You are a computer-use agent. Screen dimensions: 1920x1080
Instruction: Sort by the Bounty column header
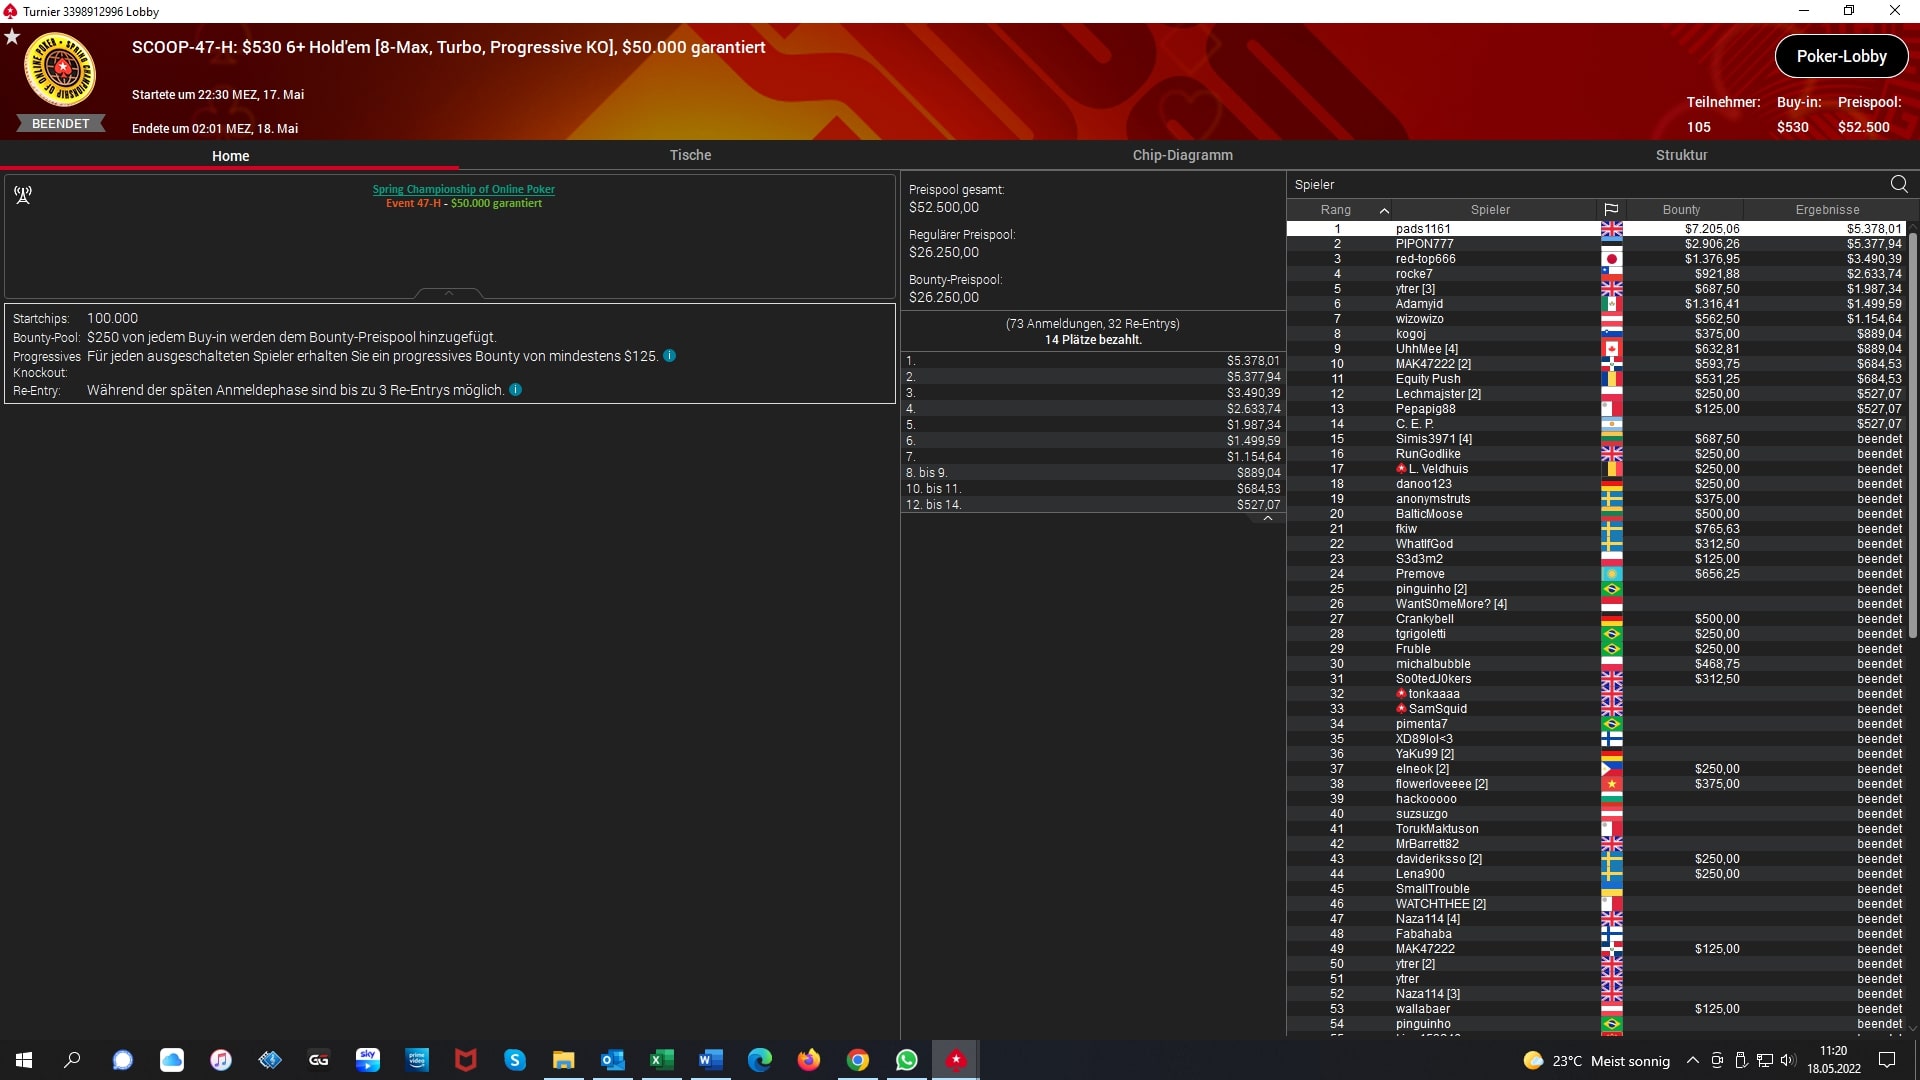(1681, 210)
